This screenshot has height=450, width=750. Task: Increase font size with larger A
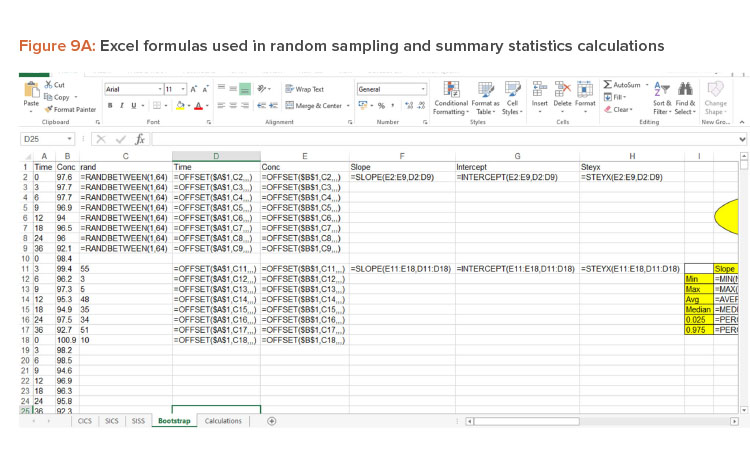pos(194,89)
